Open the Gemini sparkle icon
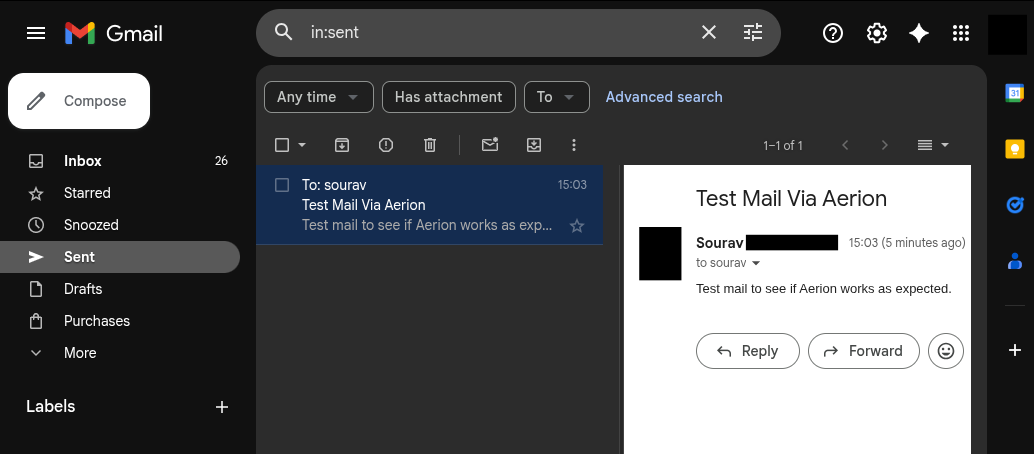The image size is (1034, 454). pyautogui.click(x=919, y=33)
